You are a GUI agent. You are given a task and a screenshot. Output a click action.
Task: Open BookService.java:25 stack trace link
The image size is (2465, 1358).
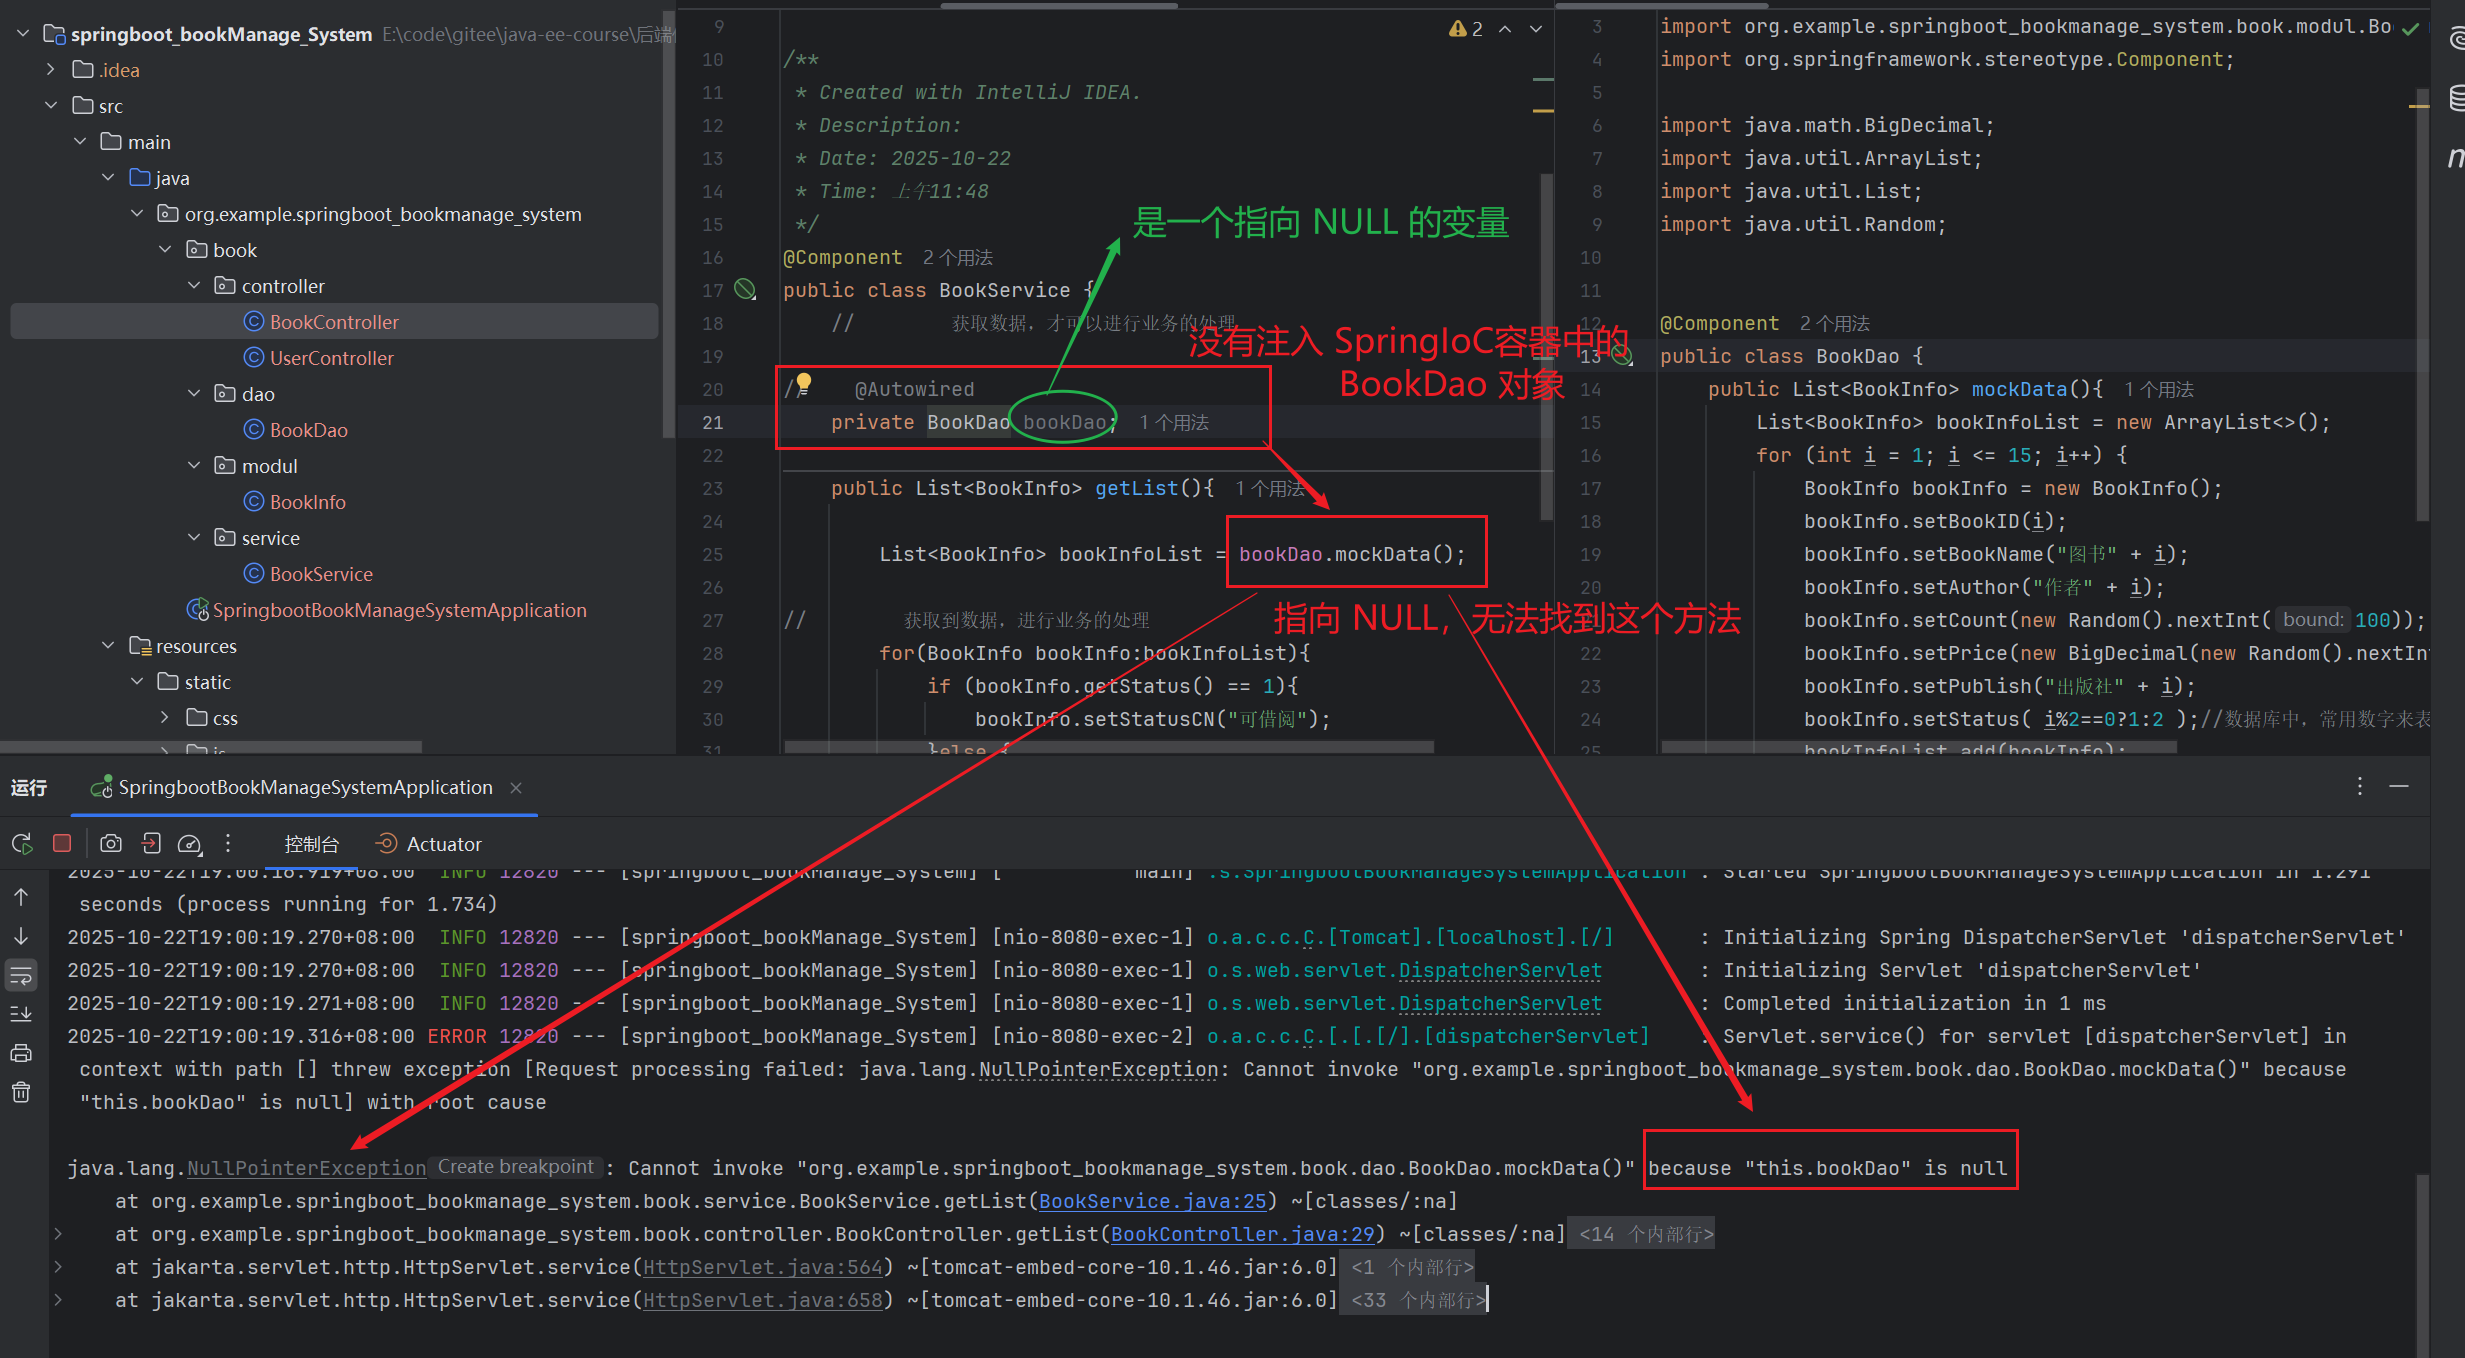pos(1153,1201)
